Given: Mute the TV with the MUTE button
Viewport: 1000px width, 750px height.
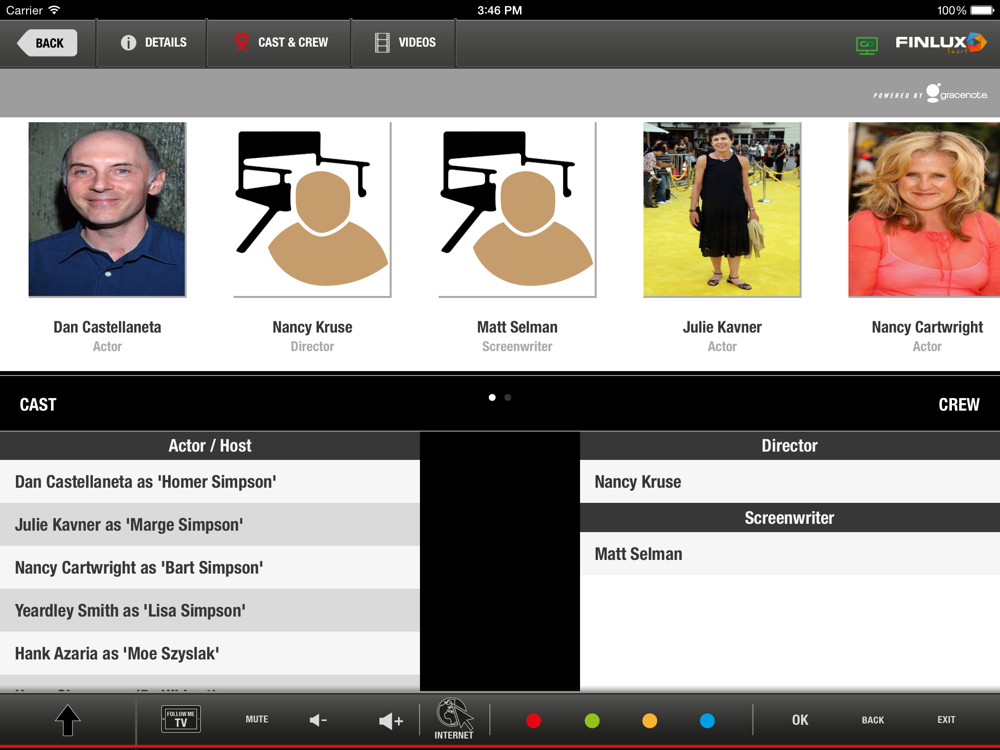Looking at the screenshot, I should coord(256,719).
